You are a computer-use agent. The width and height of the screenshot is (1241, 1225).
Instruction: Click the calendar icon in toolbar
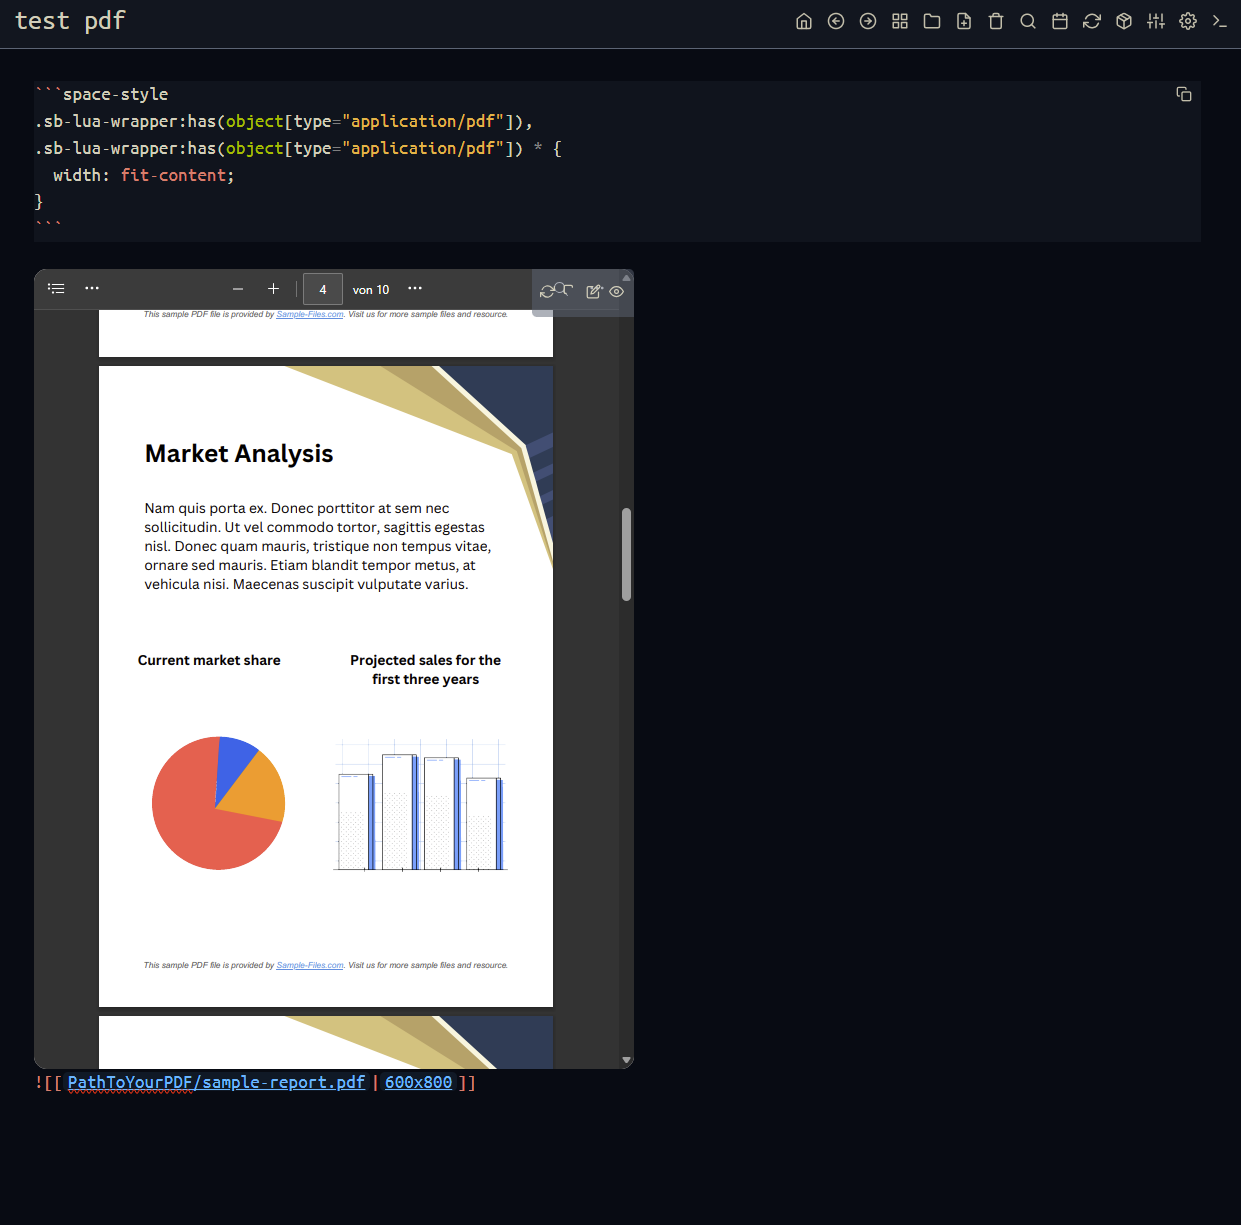coord(1060,21)
